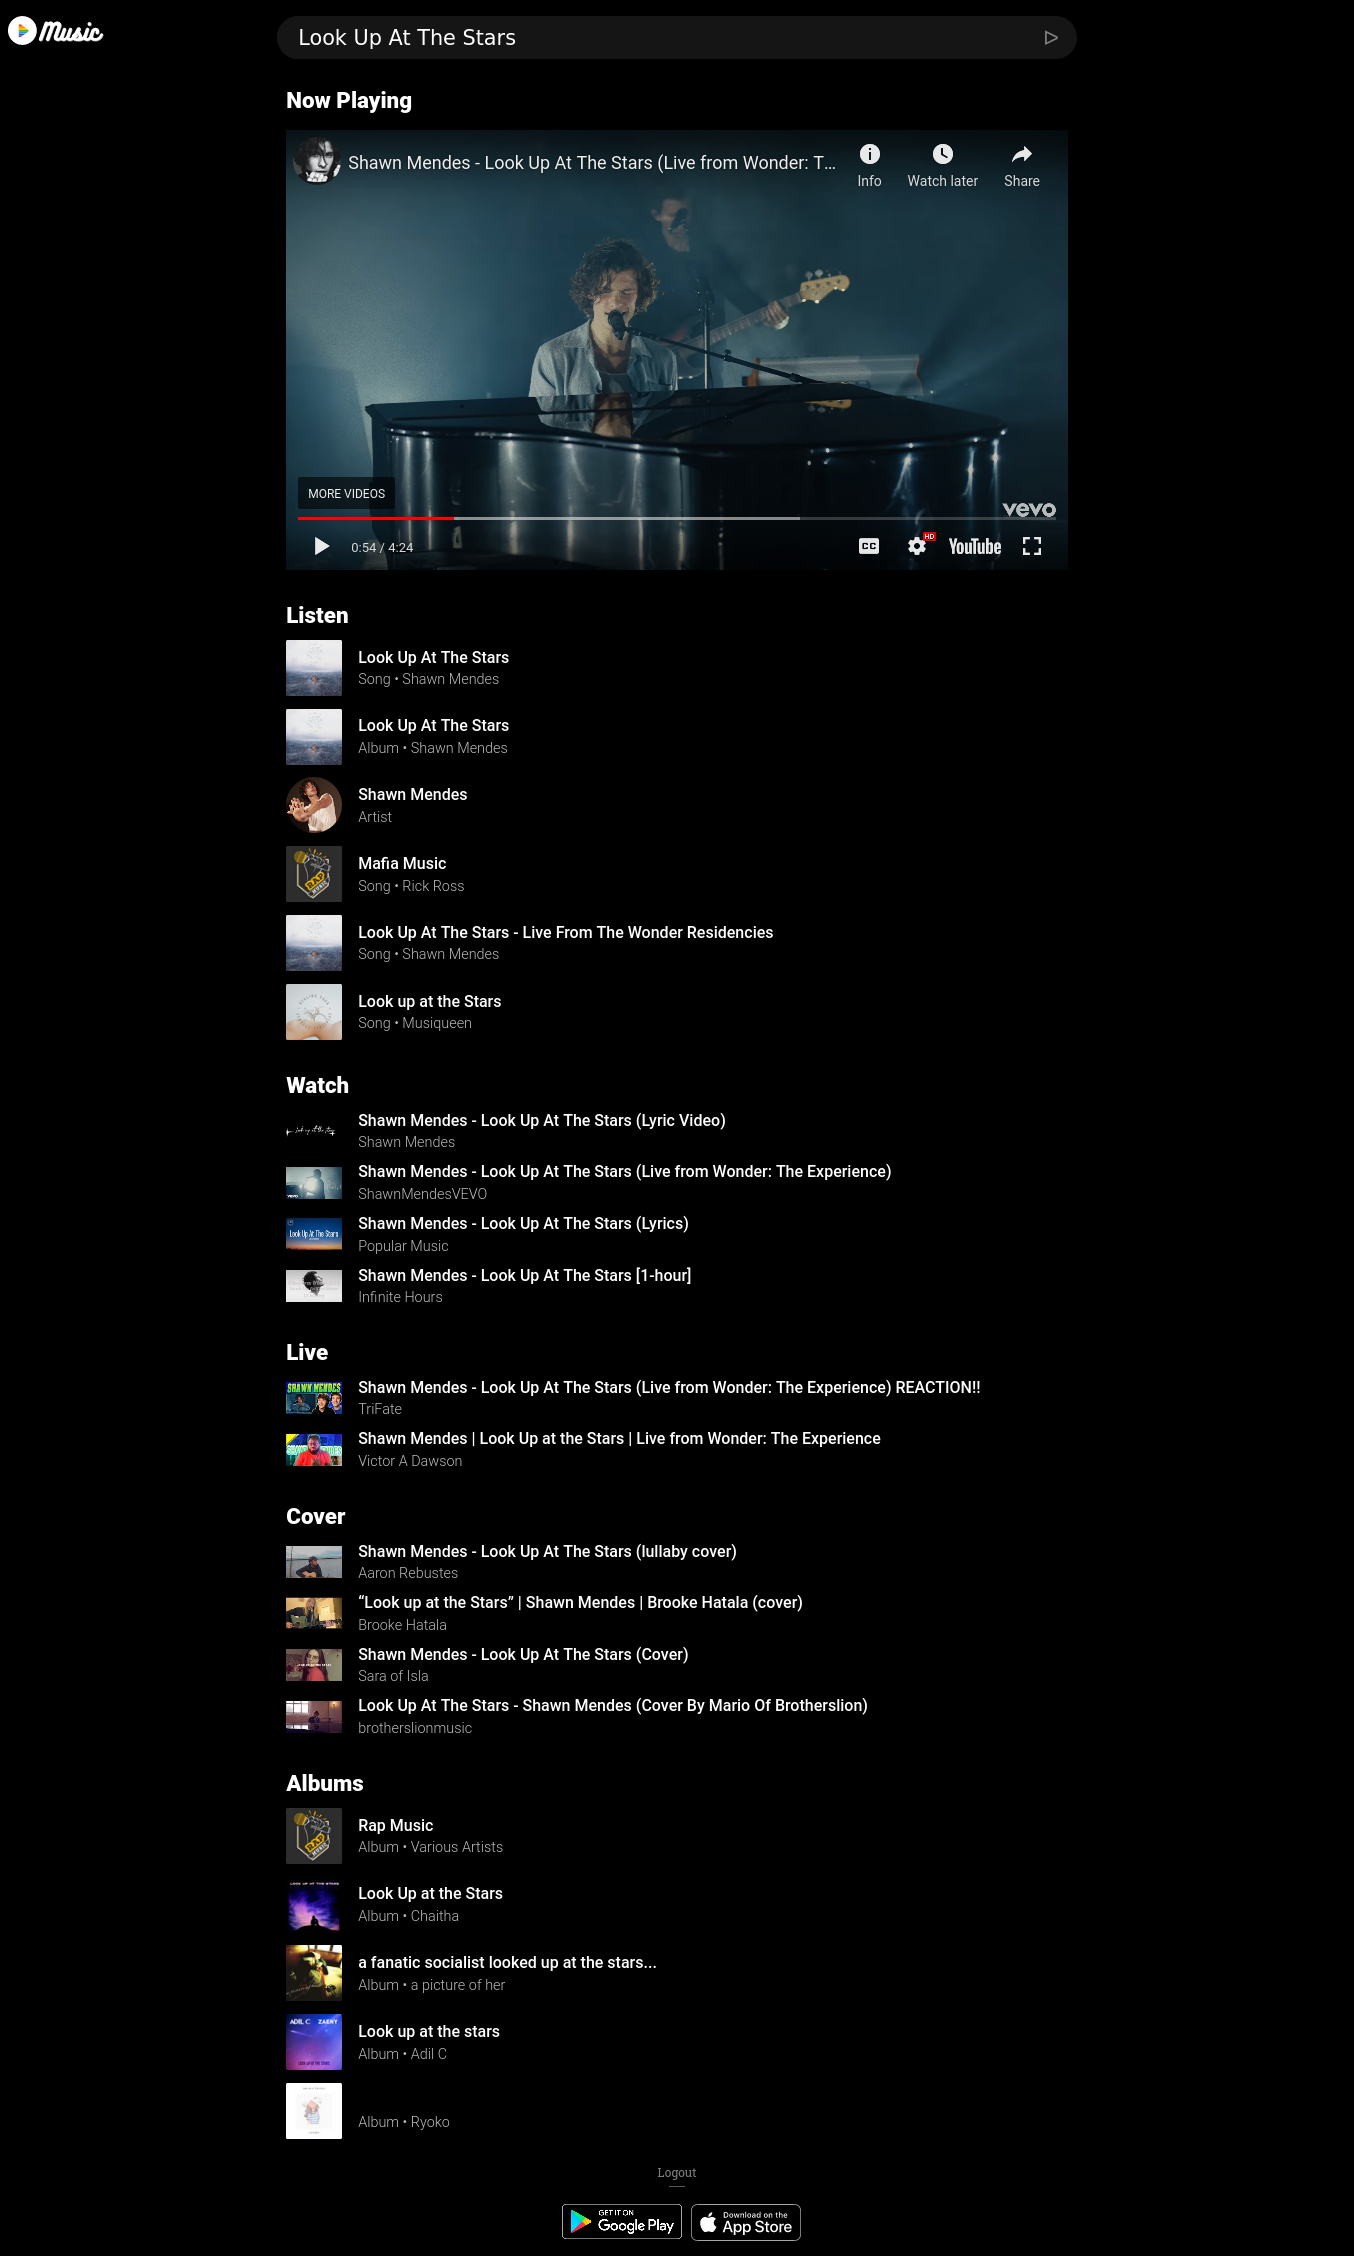This screenshot has width=1354, height=2256.
Task: Click the Victor A Dawson video thumbnail
Action: [x=314, y=1450]
